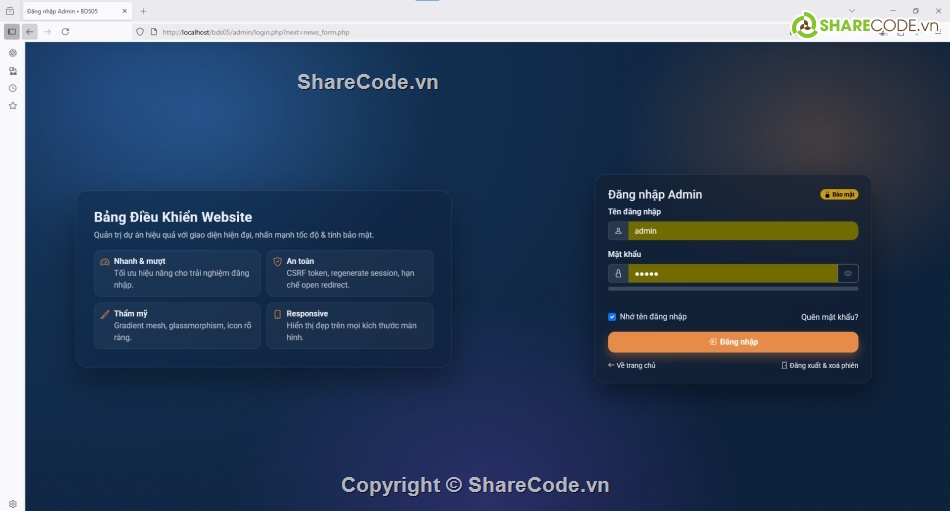Click the browser forward arrow

pos(47,32)
